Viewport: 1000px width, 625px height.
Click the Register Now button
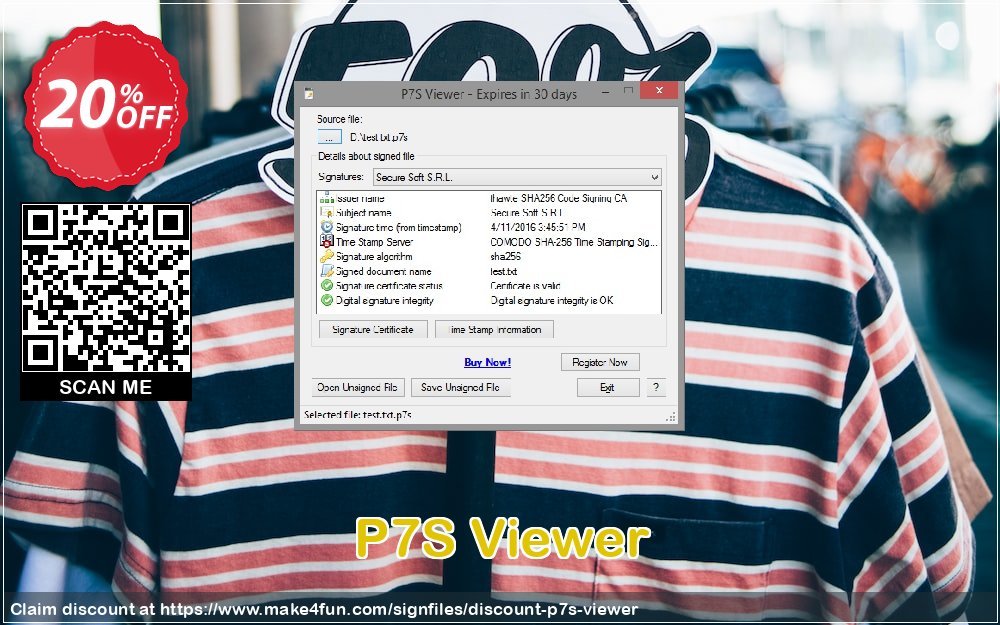point(599,362)
